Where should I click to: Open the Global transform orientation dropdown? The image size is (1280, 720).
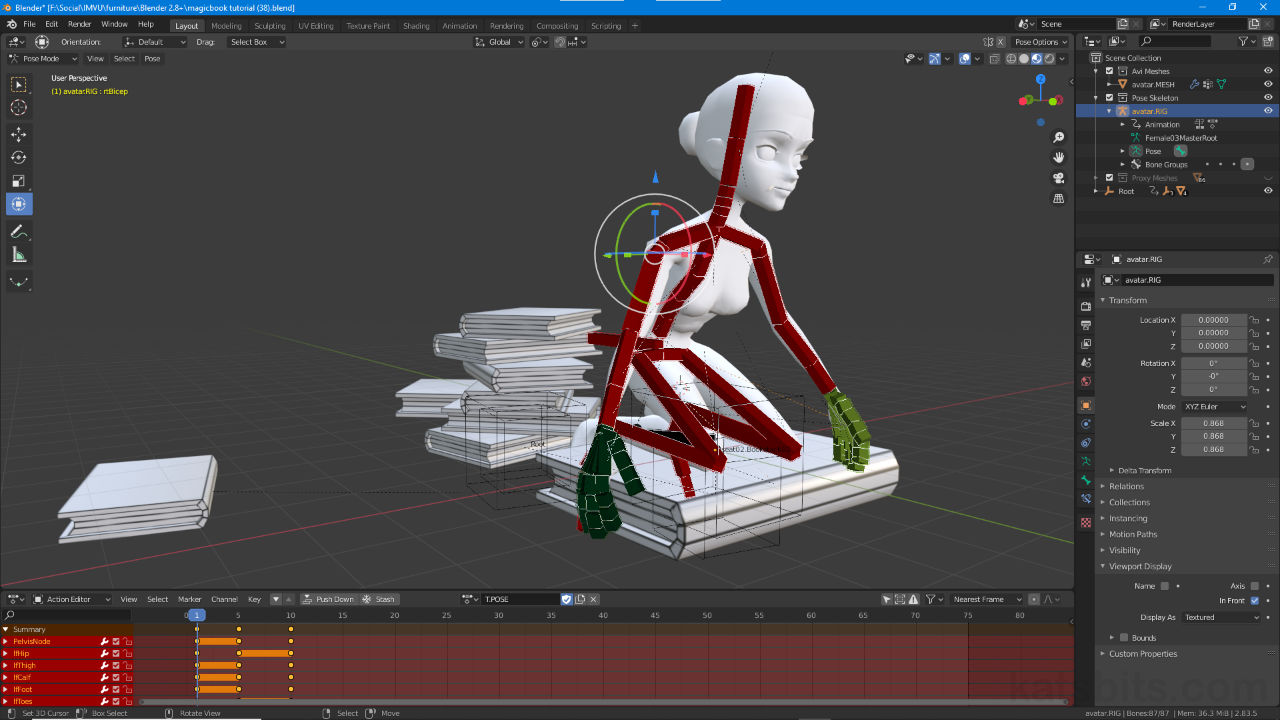[x=499, y=42]
